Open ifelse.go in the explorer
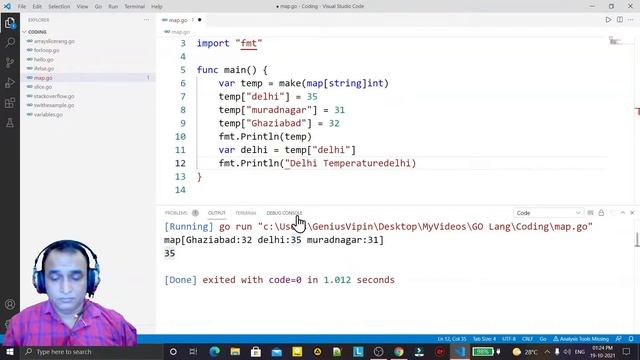The height and width of the screenshot is (360, 640). (44, 69)
